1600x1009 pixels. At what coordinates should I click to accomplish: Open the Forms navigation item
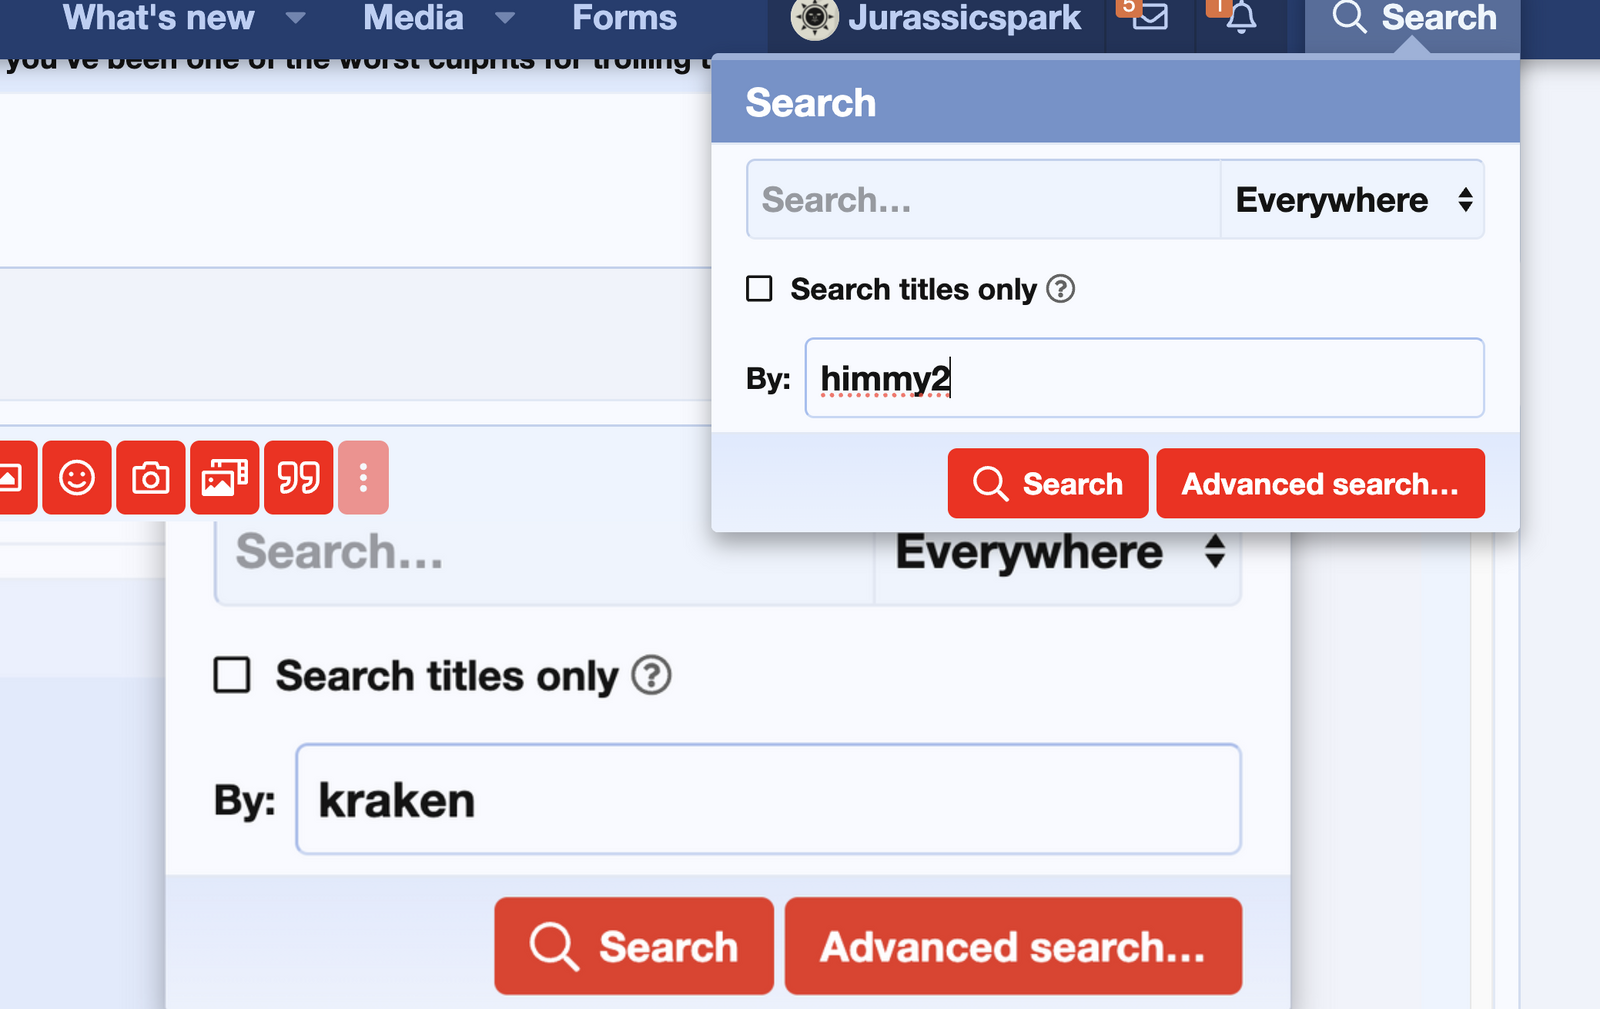pyautogui.click(x=624, y=18)
